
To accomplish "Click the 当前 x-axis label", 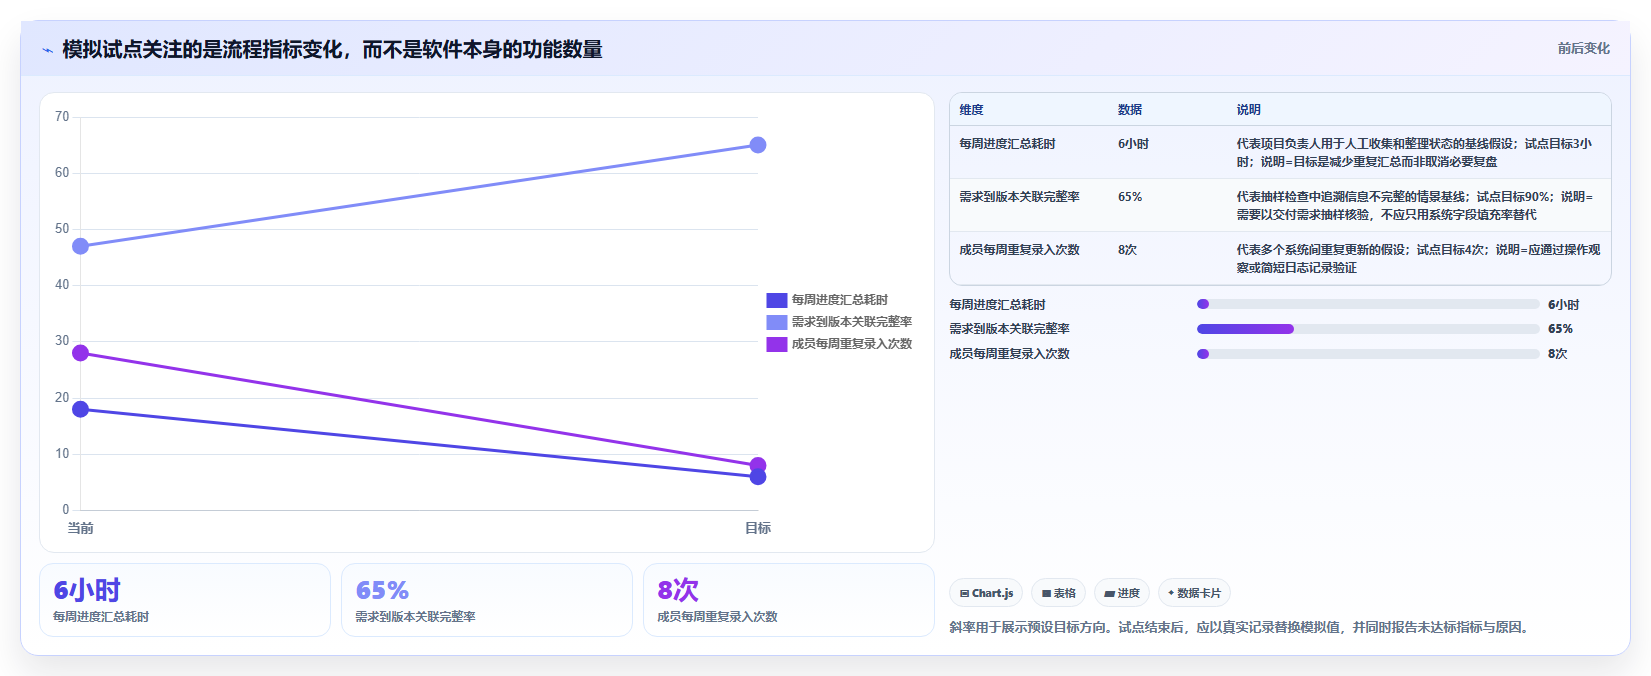I will pos(80,528).
